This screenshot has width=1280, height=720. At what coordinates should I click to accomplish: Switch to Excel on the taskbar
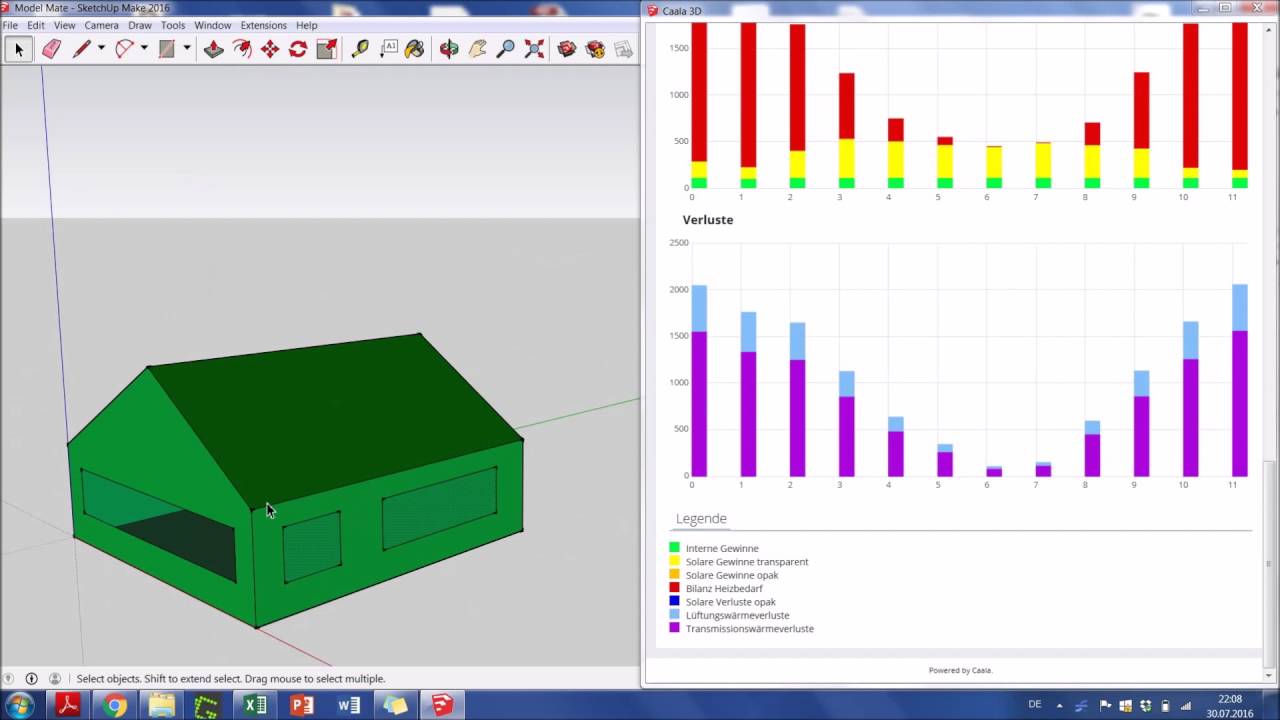pos(255,705)
